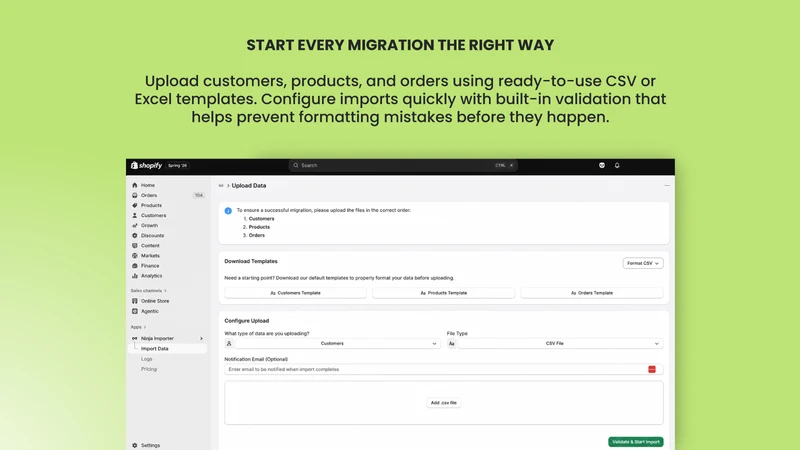Expand the Apps section
Viewport: 800px width, 450px height.
pyautogui.click(x=138, y=327)
